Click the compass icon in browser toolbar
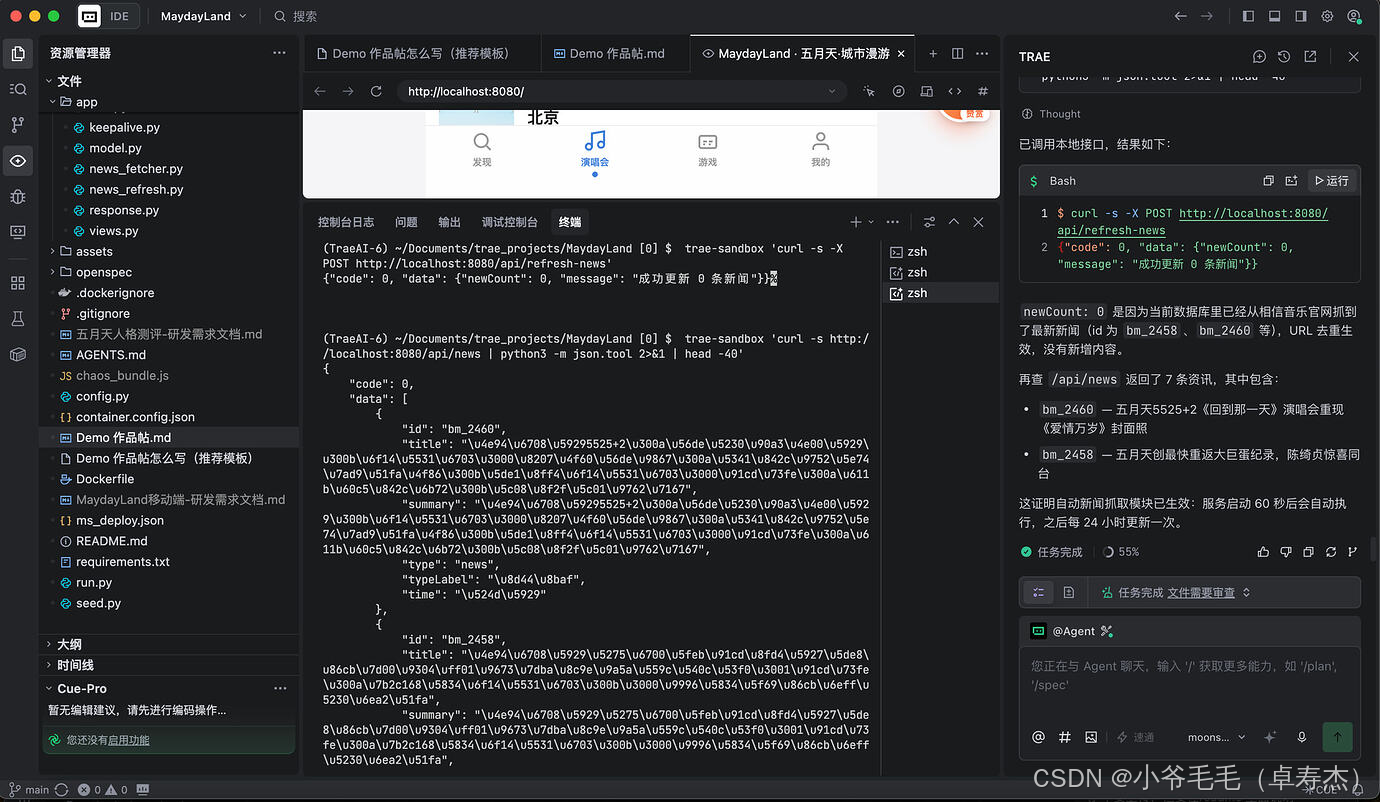The height and width of the screenshot is (802, 1380). click(898, 91)
